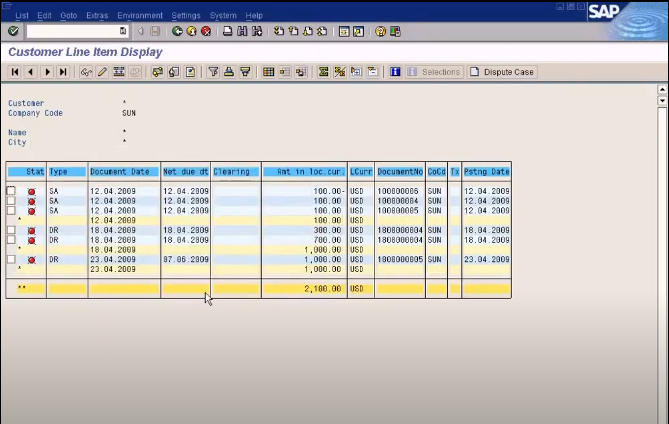The image size is (669, 424).
Task: Click the Clearing column header
Action: [236, 171]
